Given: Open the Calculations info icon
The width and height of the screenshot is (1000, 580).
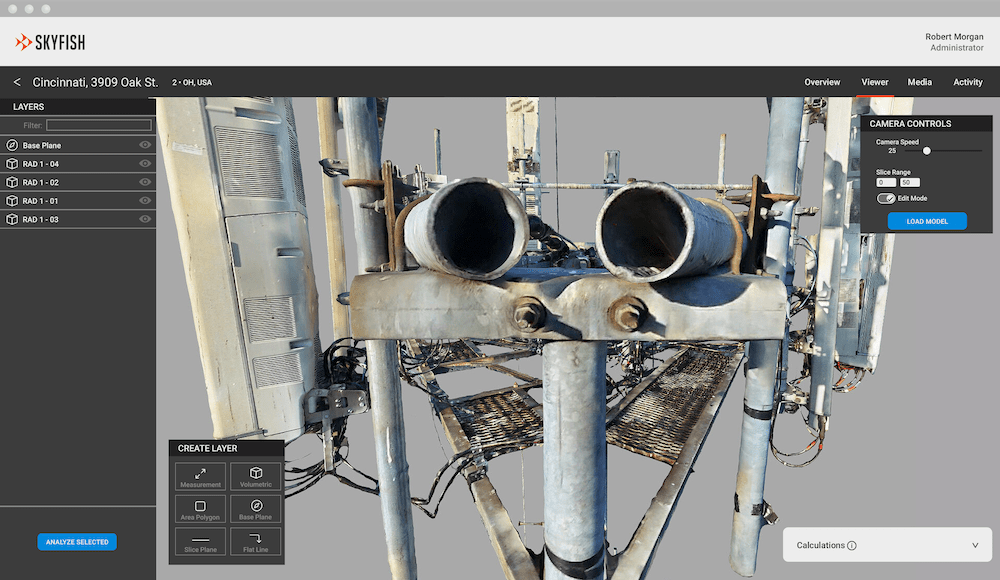Looking at the screenshot, I should point(851,546).
